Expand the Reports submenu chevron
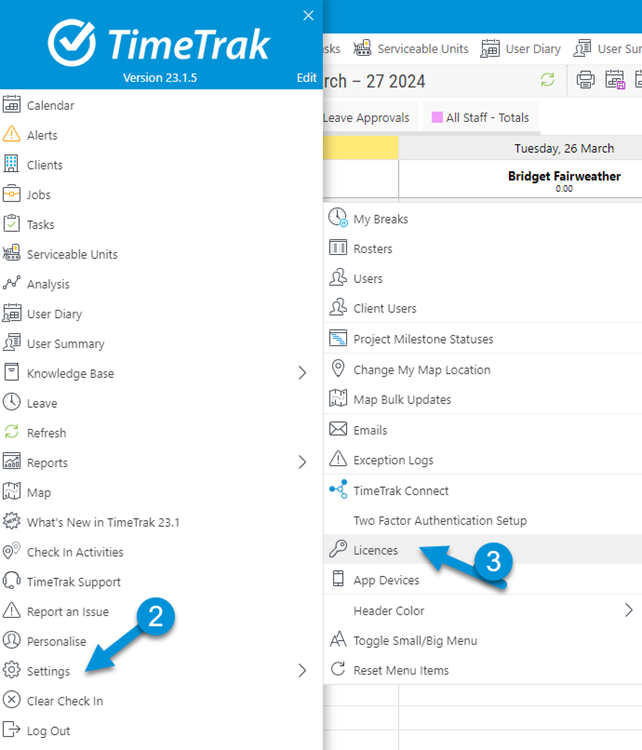This screenshot has height=750, width=642. pyautogui.click(x=302, y=462)
